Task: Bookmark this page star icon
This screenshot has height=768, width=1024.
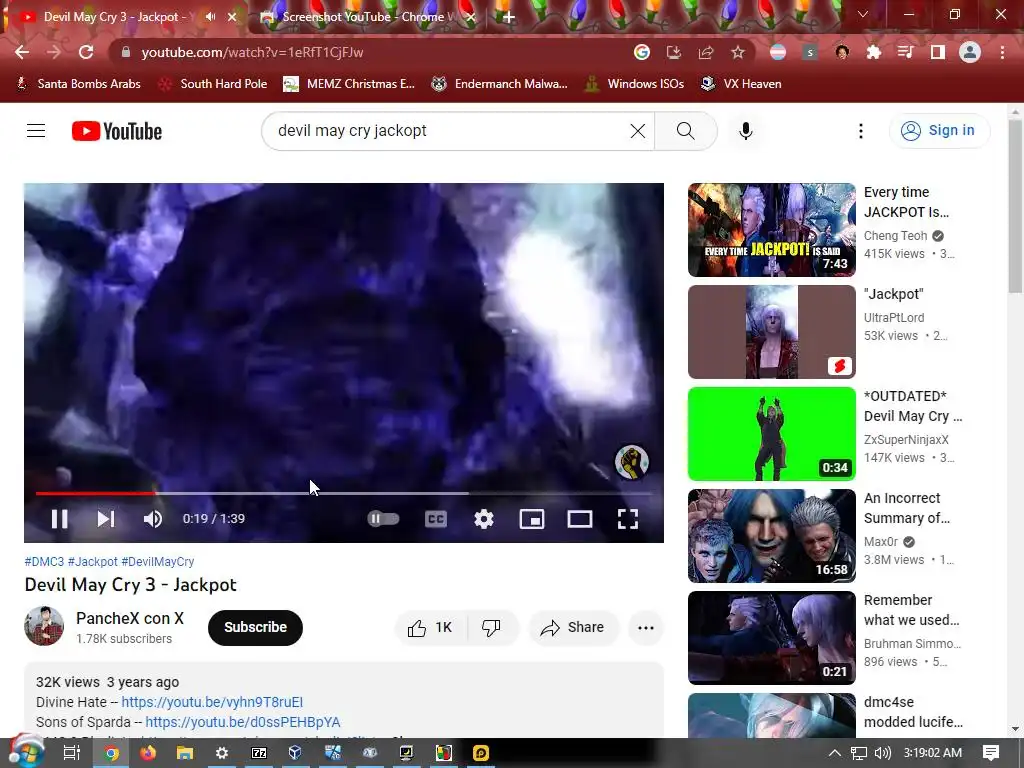Action: (x=737, y=52)
